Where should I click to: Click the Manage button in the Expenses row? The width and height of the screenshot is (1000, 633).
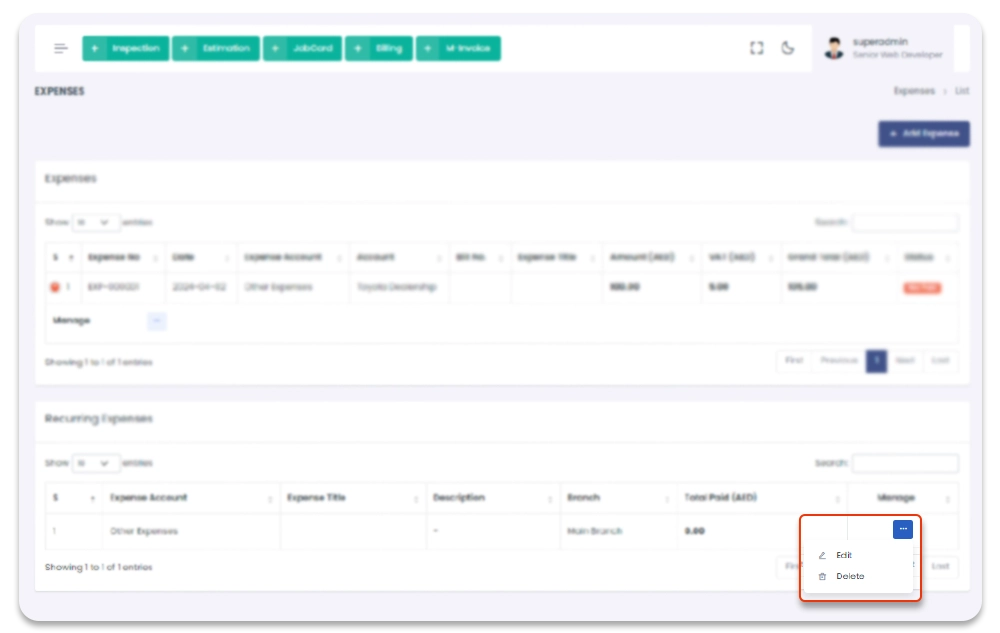pyautogui.click(x=156, y=321)
